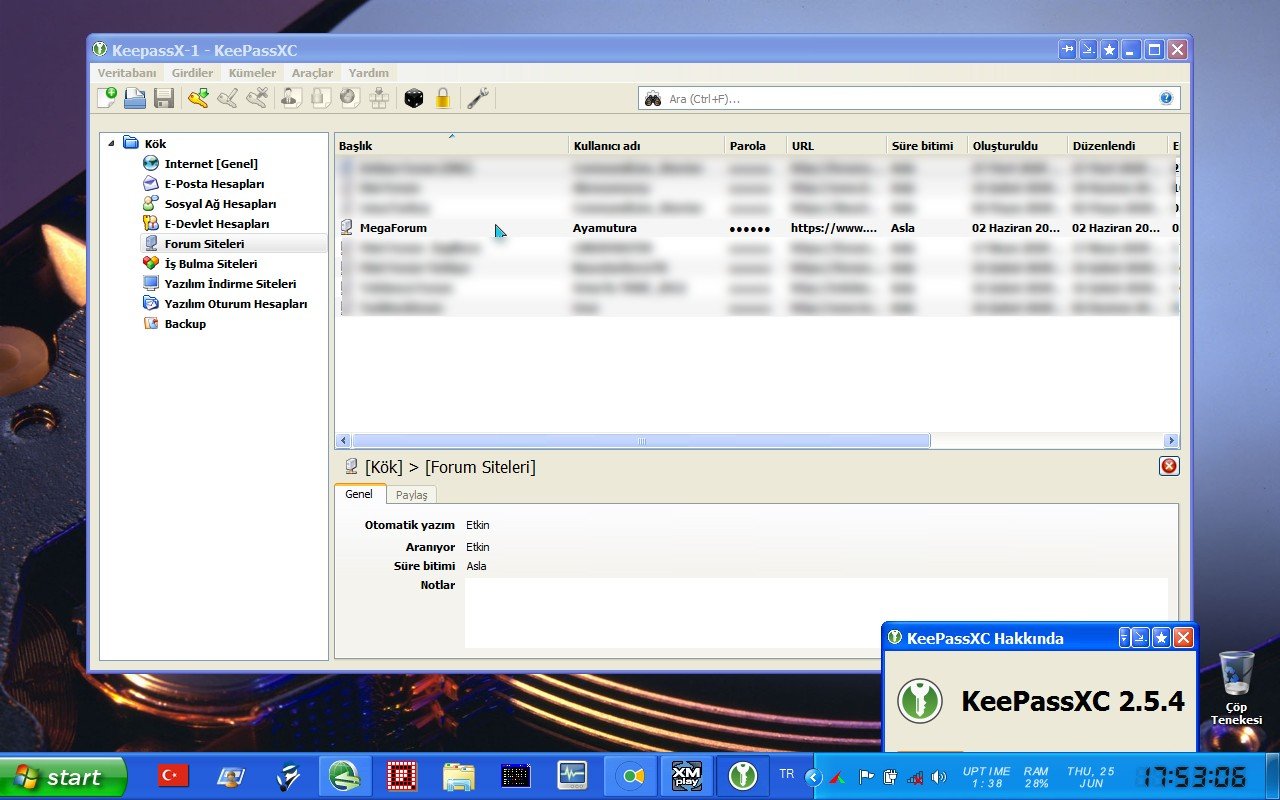Add new entry with gold key icon

(x=198, y=98)
